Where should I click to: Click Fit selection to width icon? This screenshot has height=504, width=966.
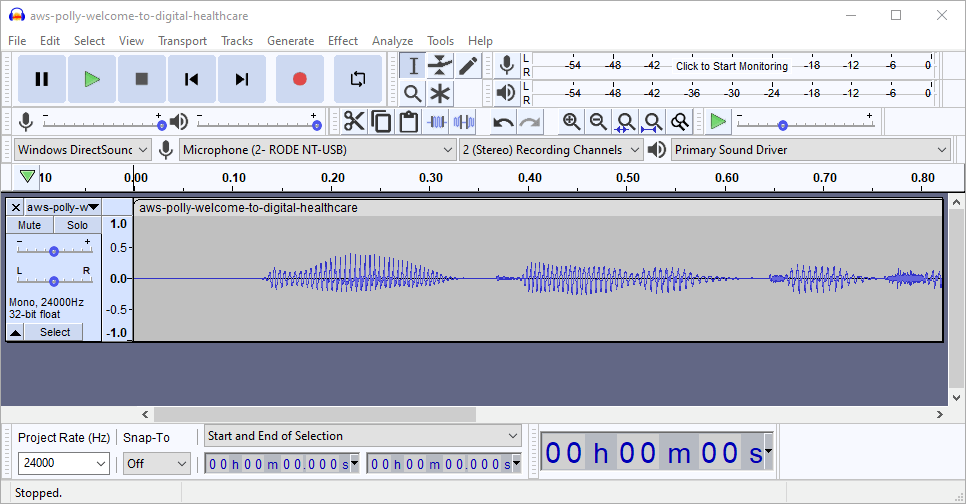tap(625, 121)
